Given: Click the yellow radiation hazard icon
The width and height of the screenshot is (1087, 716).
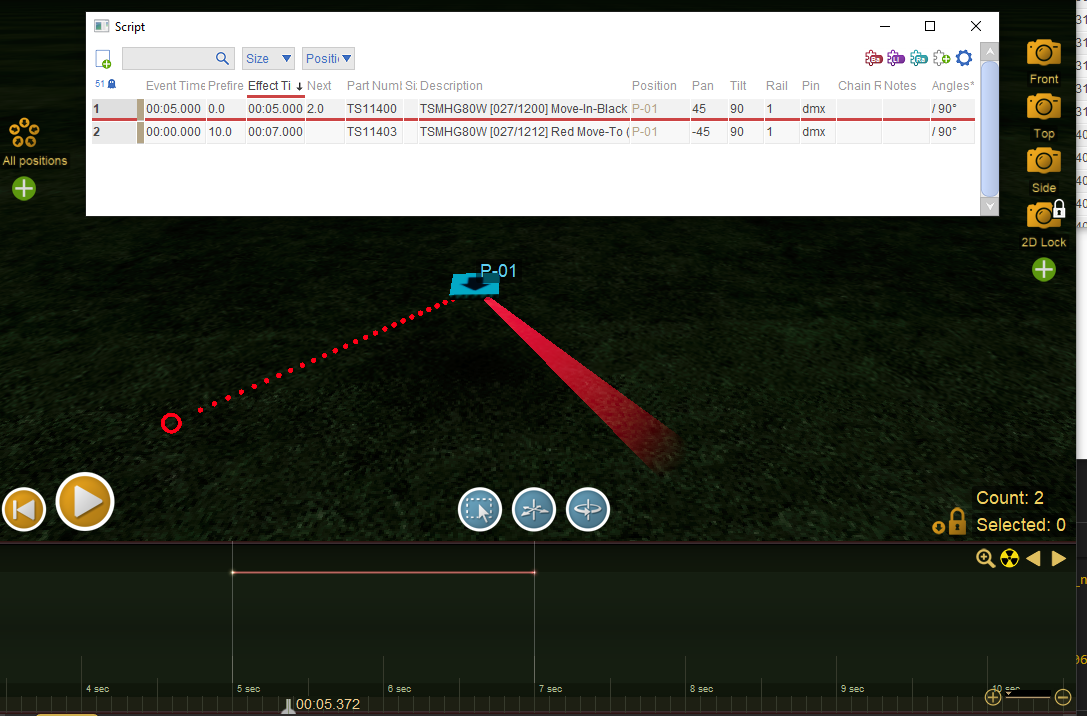Looking at the screenshot, I should pyautogui.click(x=1009, y=559).
